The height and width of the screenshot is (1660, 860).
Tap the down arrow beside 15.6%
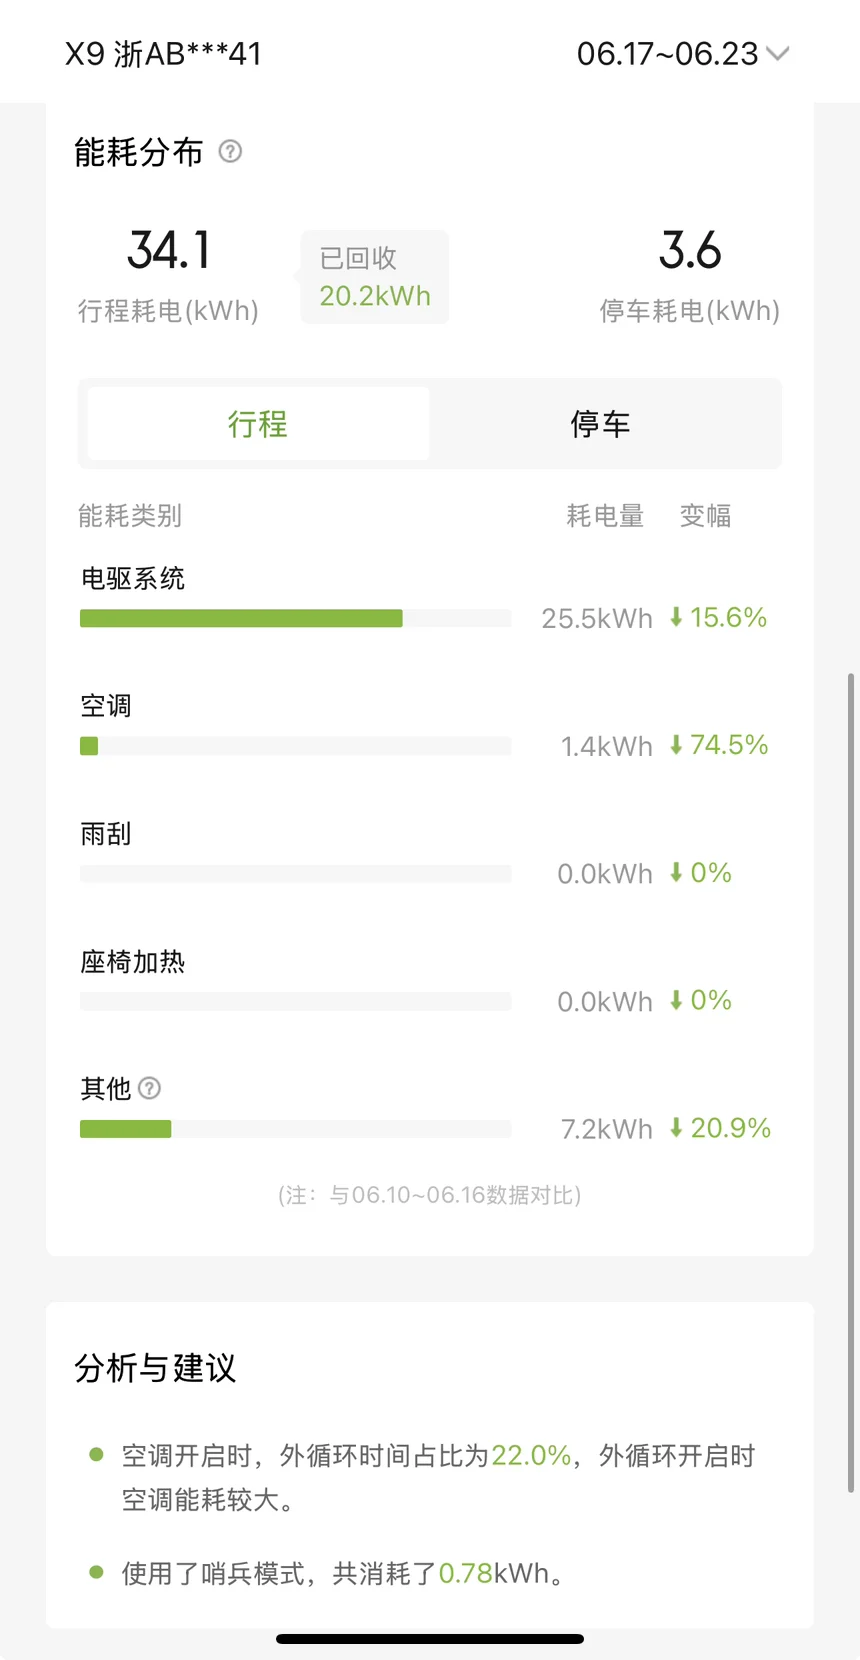pos(676,617)
